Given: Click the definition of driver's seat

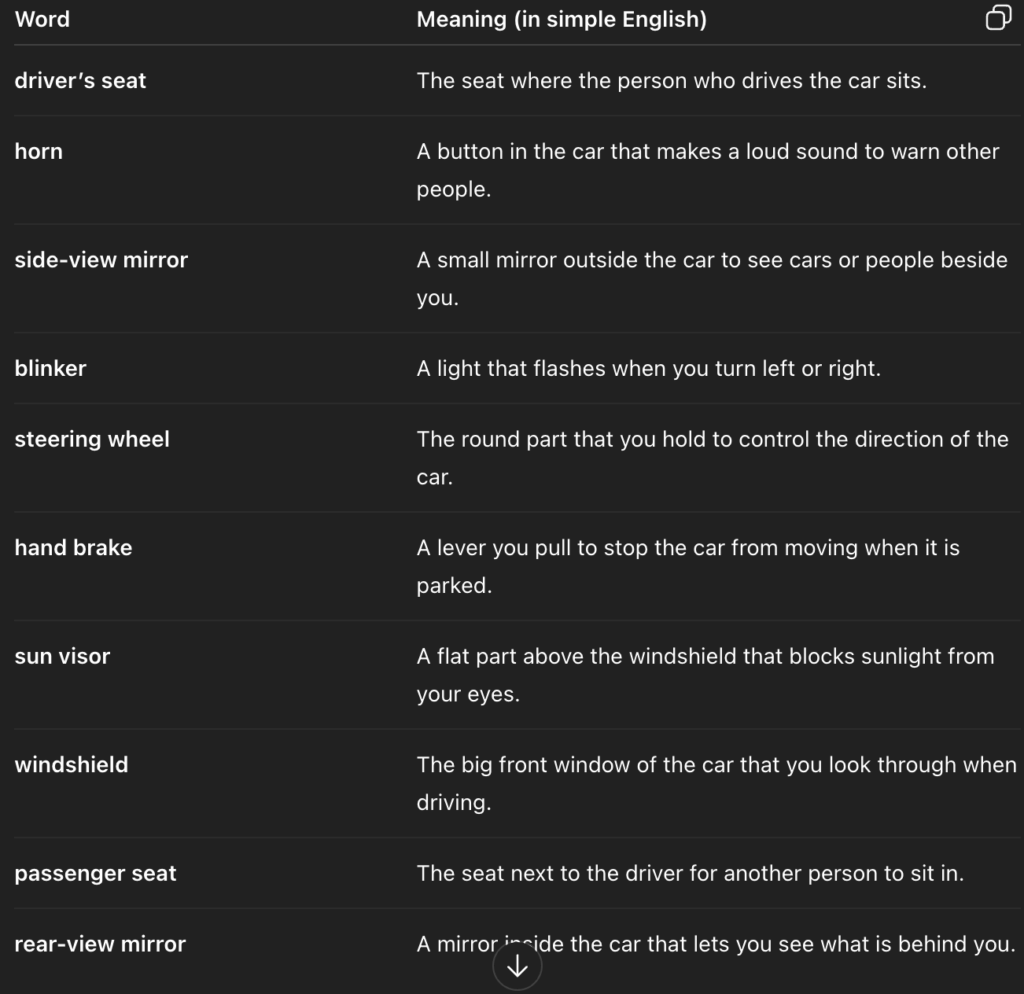Looking at the screenshot, I should 671,81.
